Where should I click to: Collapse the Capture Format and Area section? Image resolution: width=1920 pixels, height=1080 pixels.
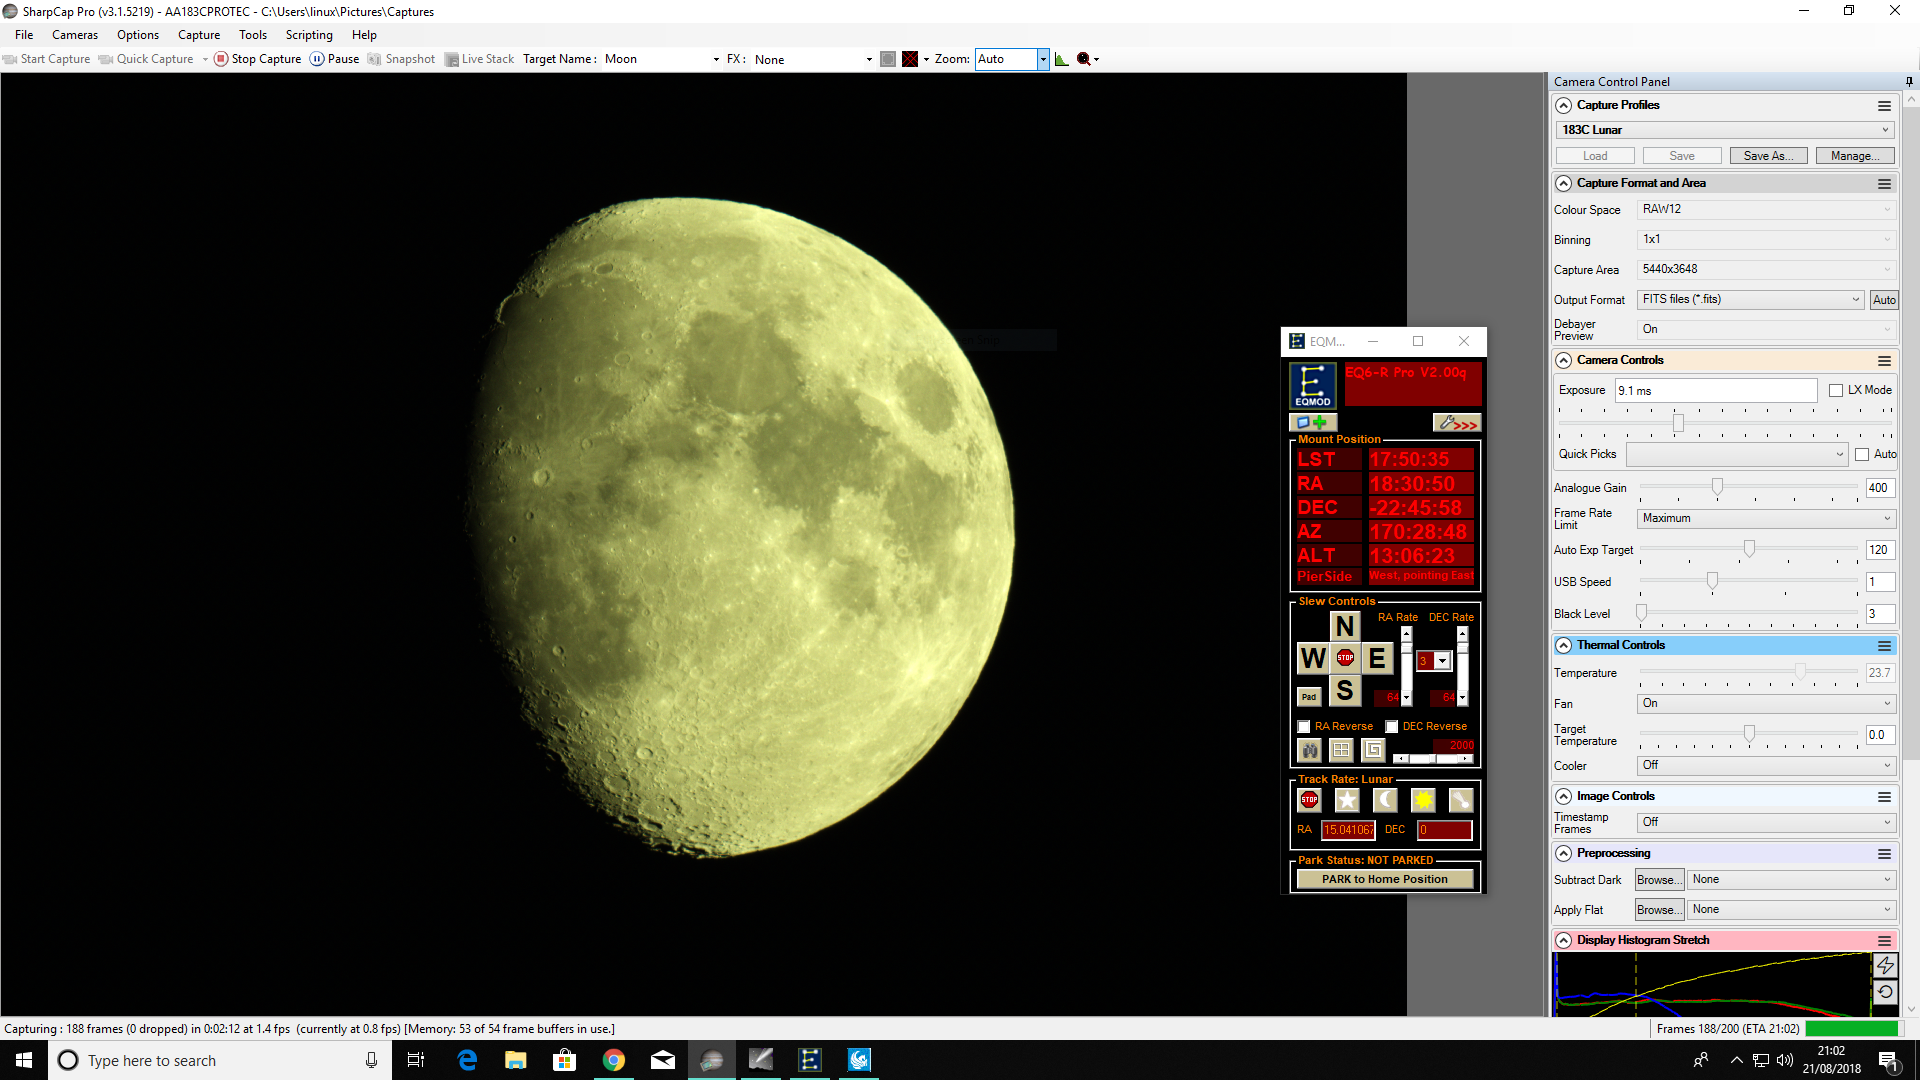coord(1564,184)
